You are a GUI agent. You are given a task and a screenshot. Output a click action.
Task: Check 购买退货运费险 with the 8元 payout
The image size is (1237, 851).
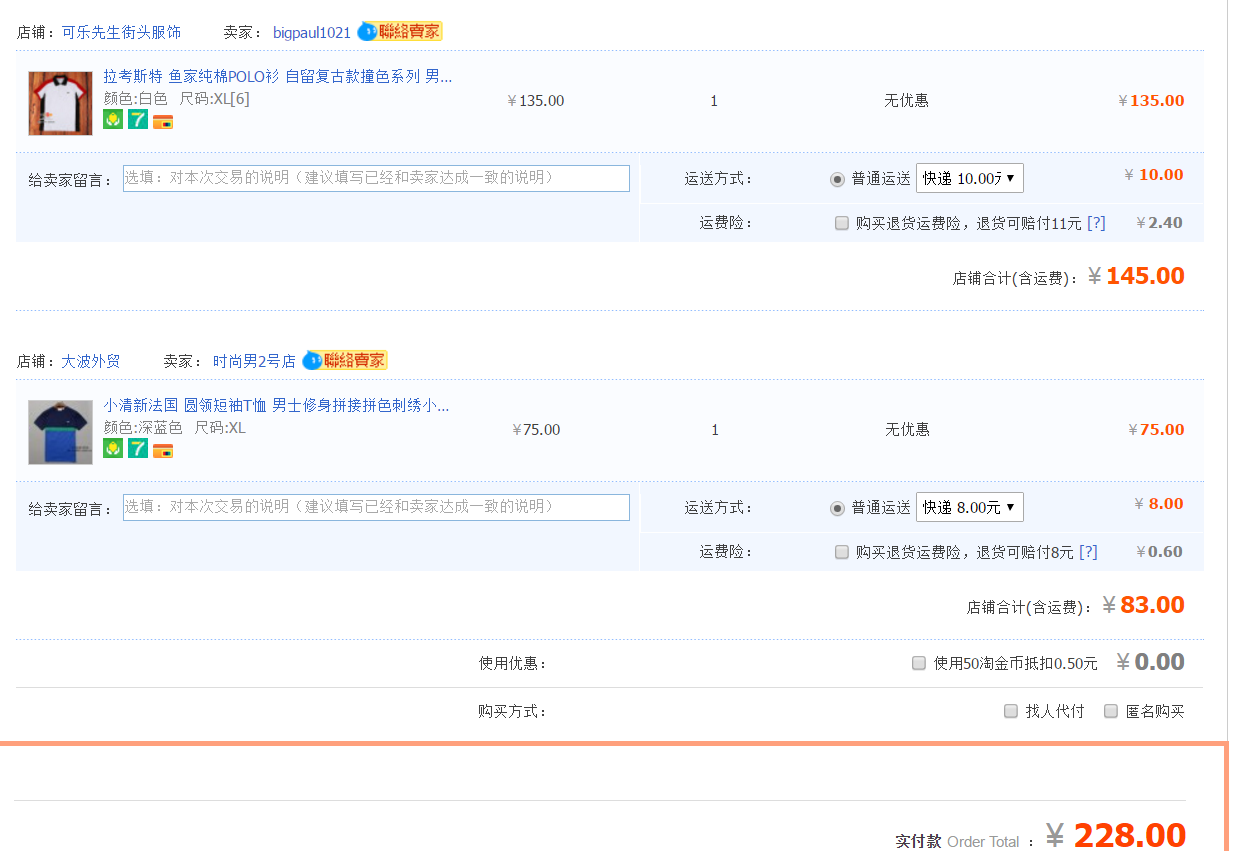click(x=842, y=552)
